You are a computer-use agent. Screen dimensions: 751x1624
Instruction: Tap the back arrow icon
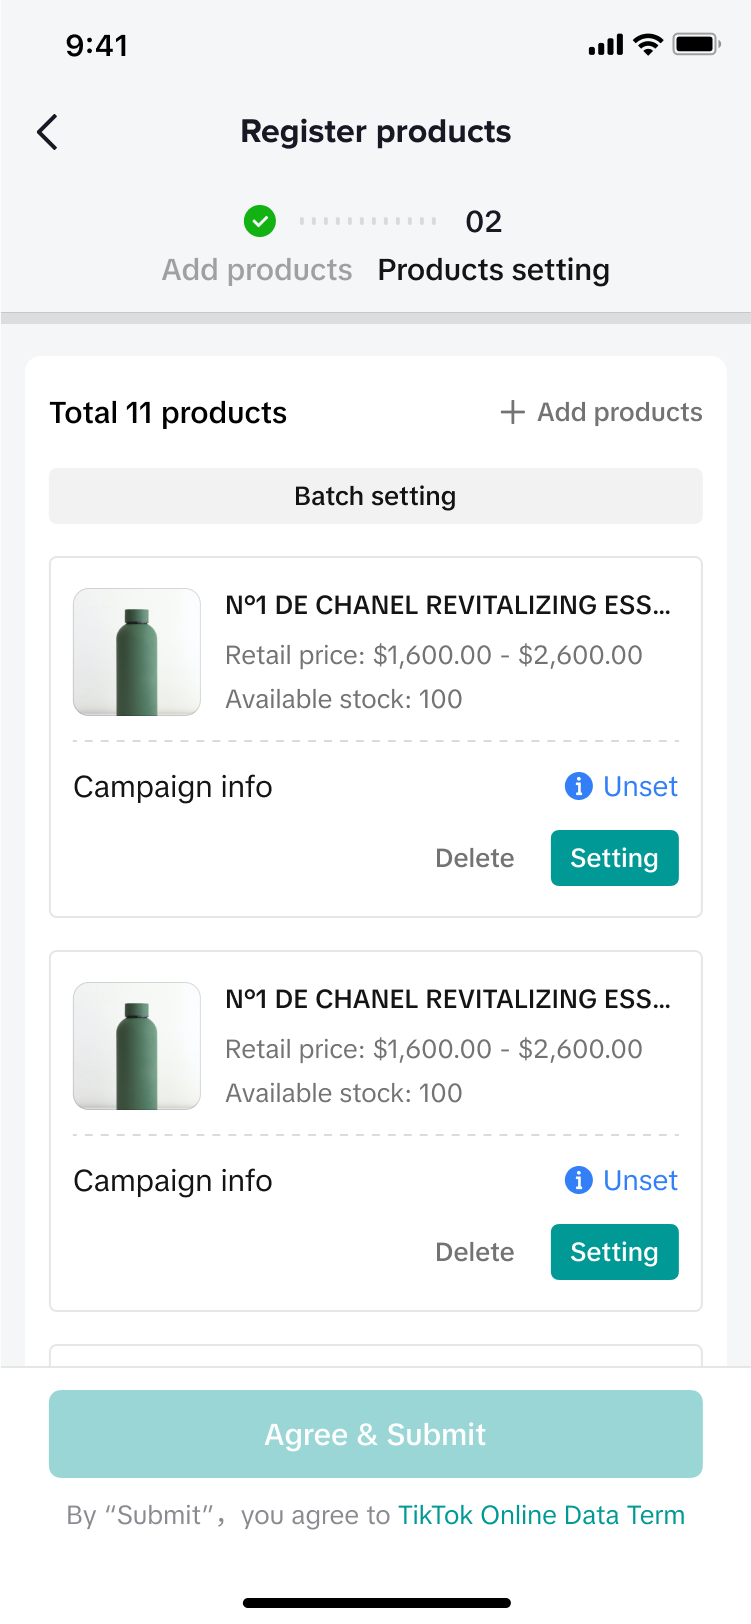(47, 132)
